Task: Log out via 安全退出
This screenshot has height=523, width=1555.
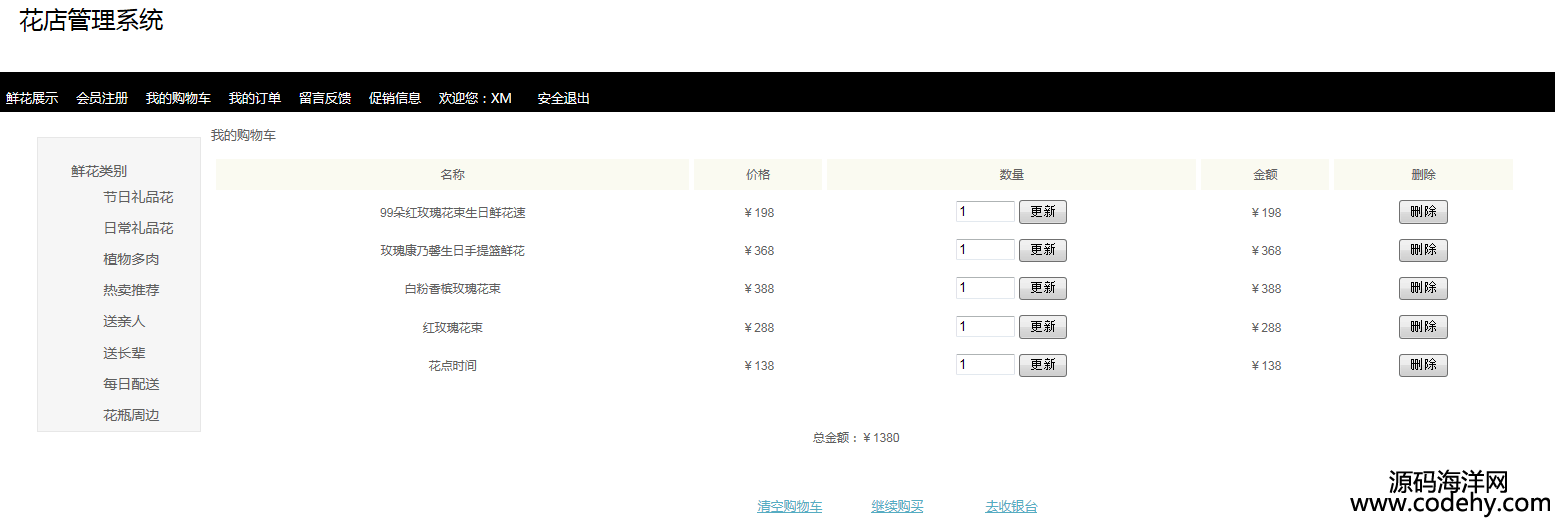Action: (x=563, y=98)
